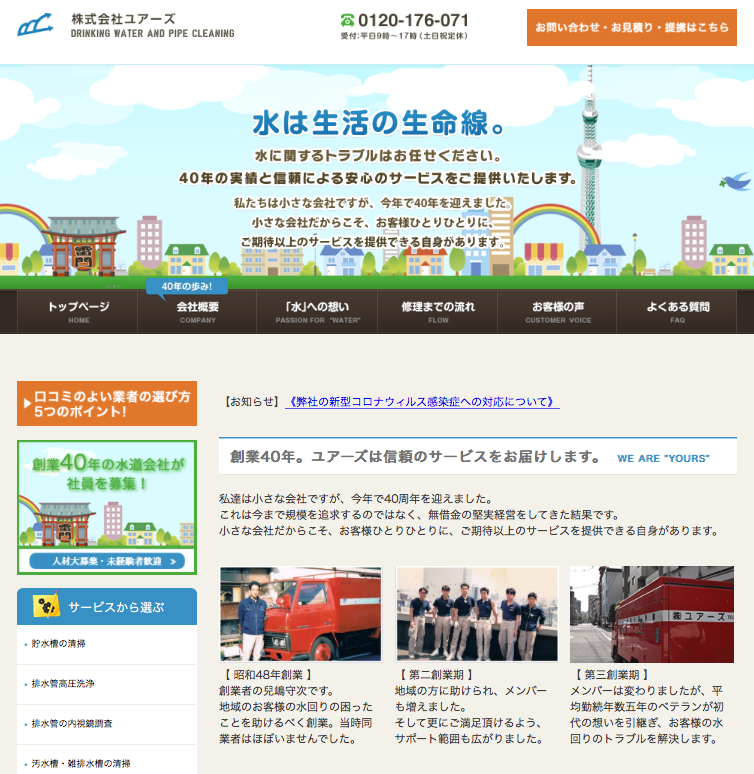Go to 「水」への想い page

tap(317, 312)
